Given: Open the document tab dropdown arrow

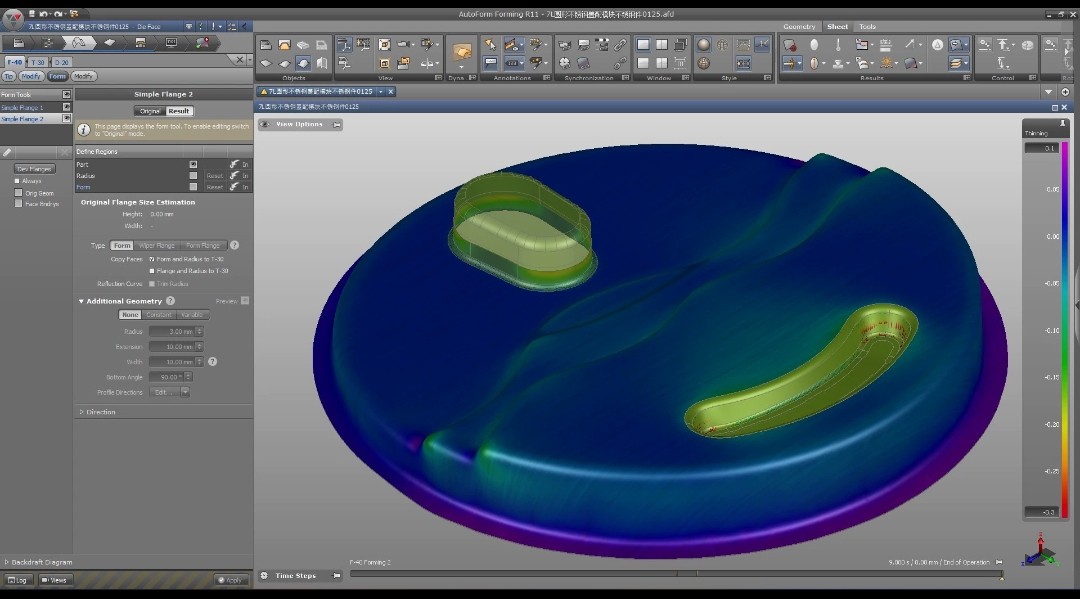Looking at the screenshot, I should [380, 92].
